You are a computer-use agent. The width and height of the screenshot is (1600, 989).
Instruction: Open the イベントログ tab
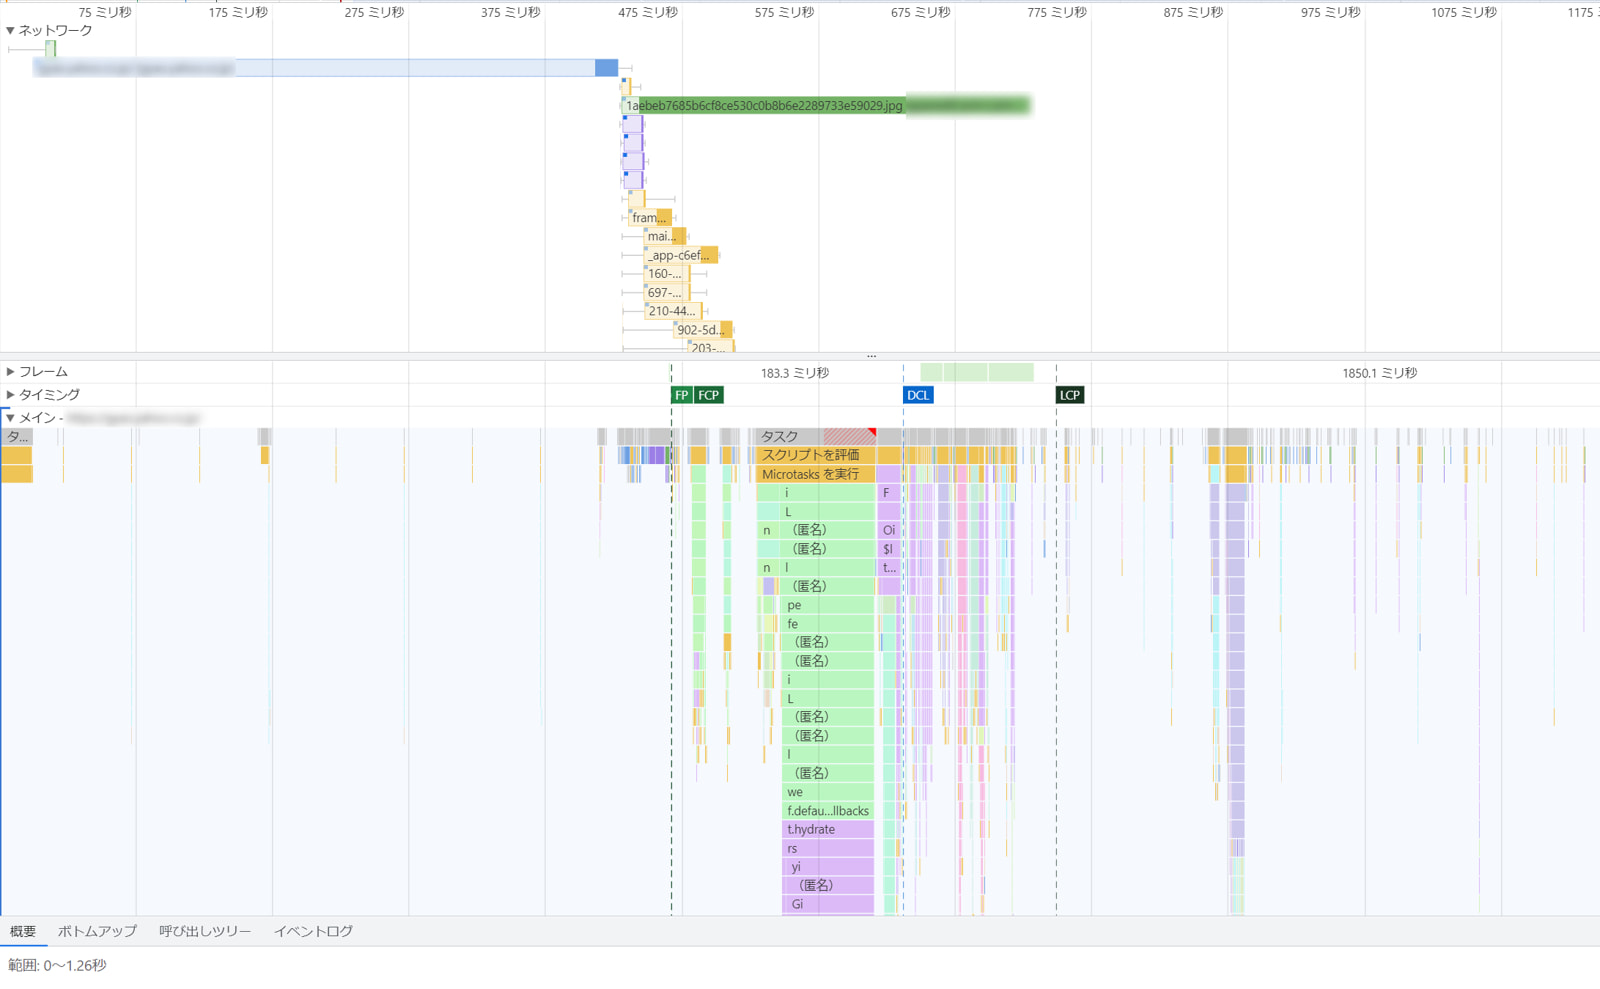(x=313, y=931)
